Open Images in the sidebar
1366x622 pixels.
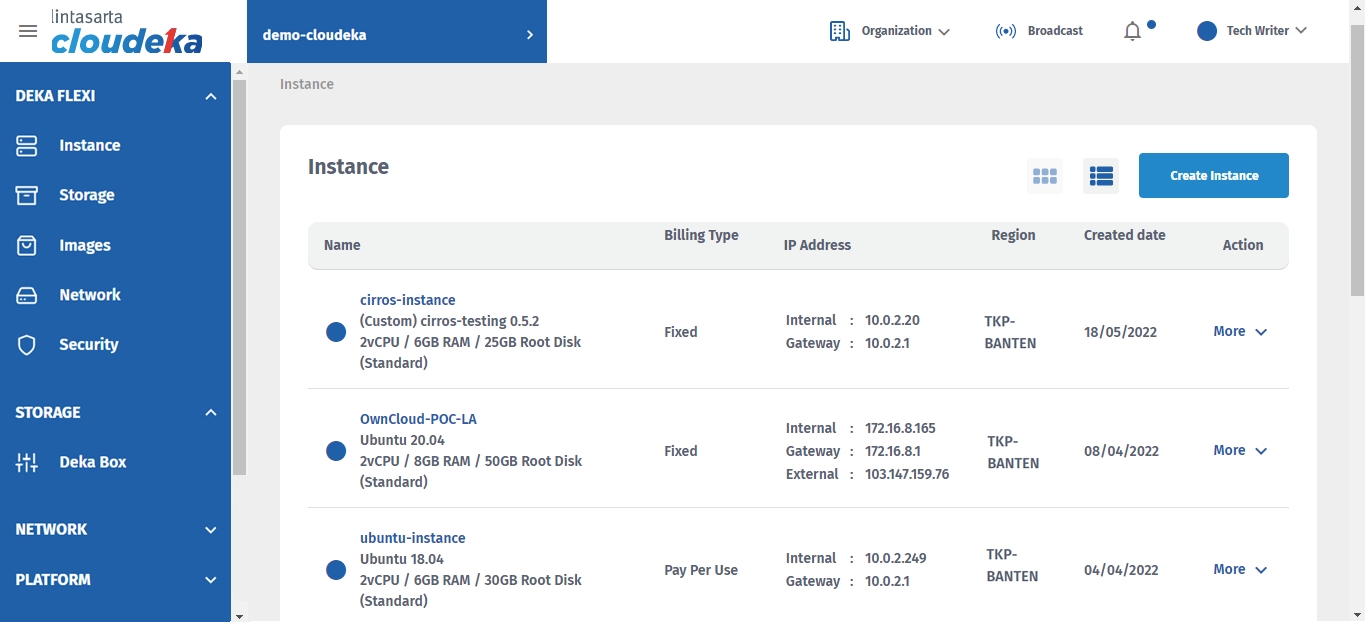[x=84, y=245]
